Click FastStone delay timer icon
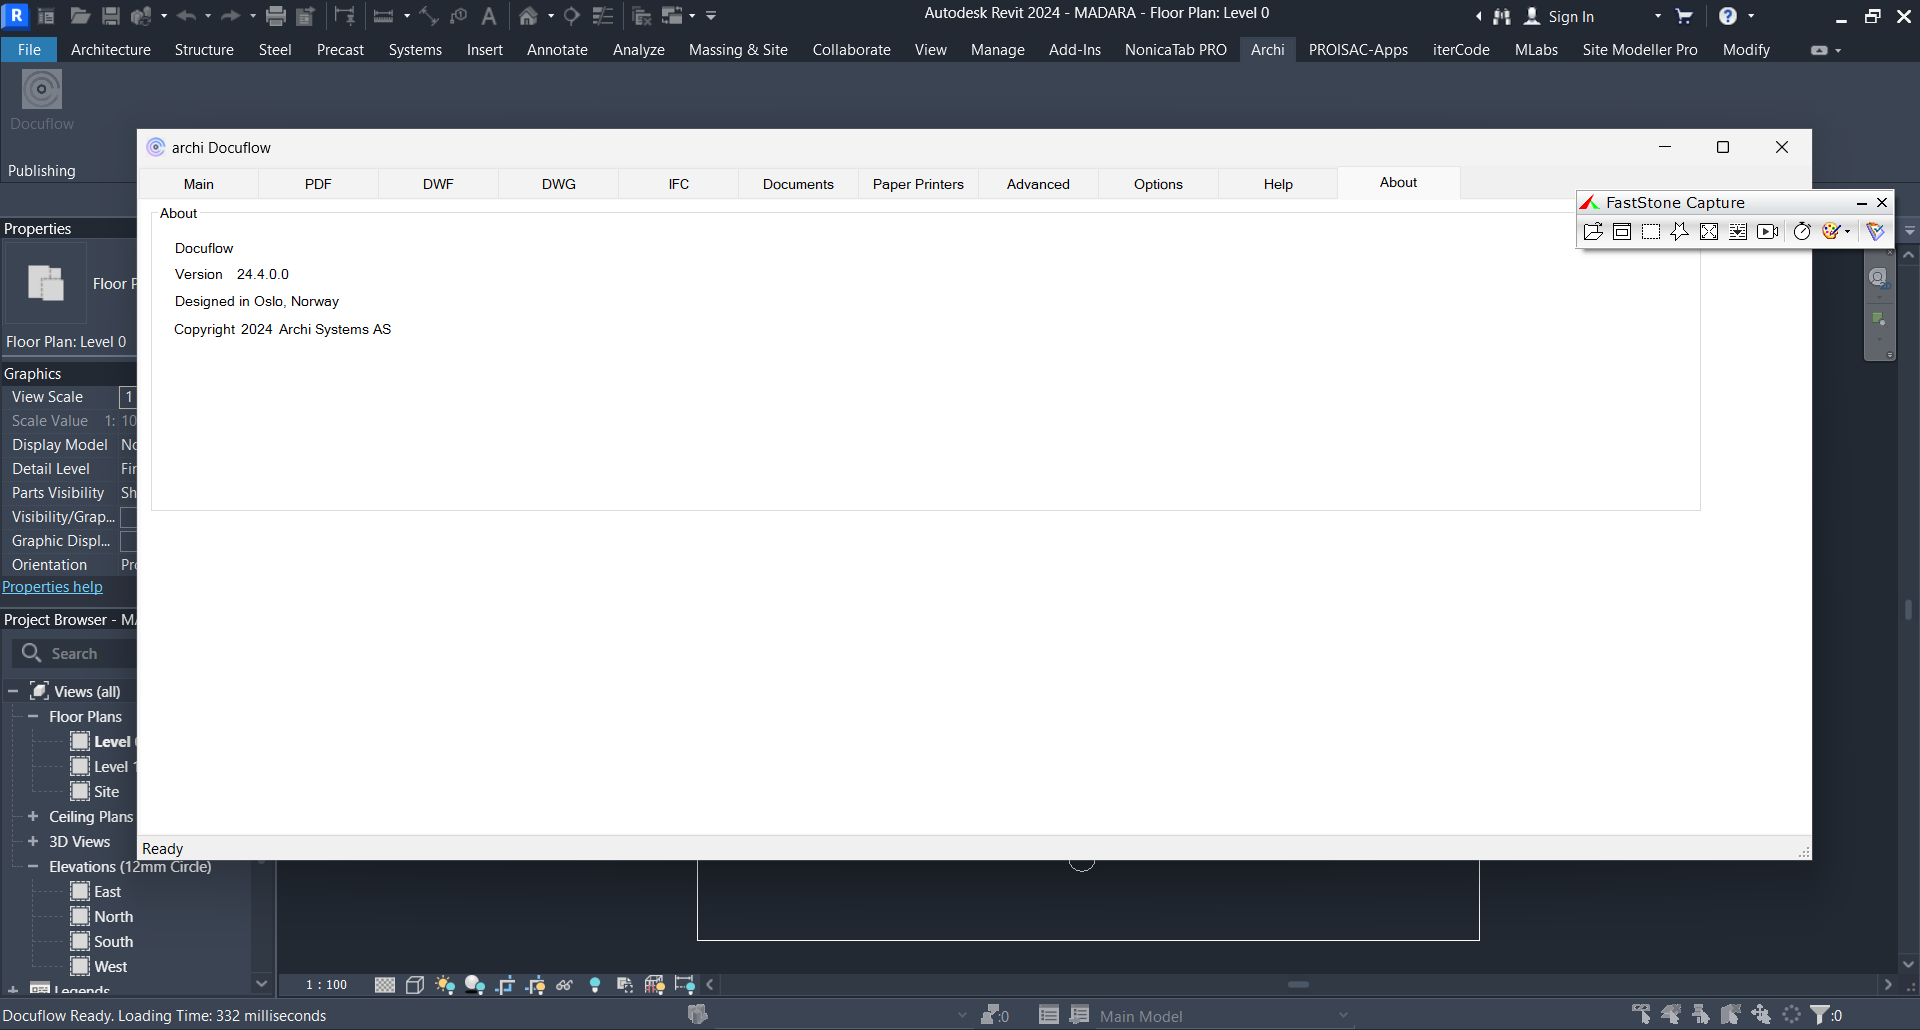Screen dimensions: 1920x1030 1802,232
